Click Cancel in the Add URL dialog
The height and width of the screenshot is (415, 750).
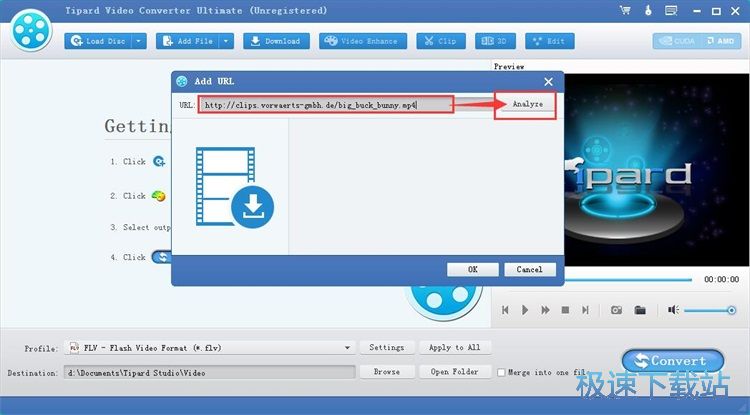click(x=529, y=269)
